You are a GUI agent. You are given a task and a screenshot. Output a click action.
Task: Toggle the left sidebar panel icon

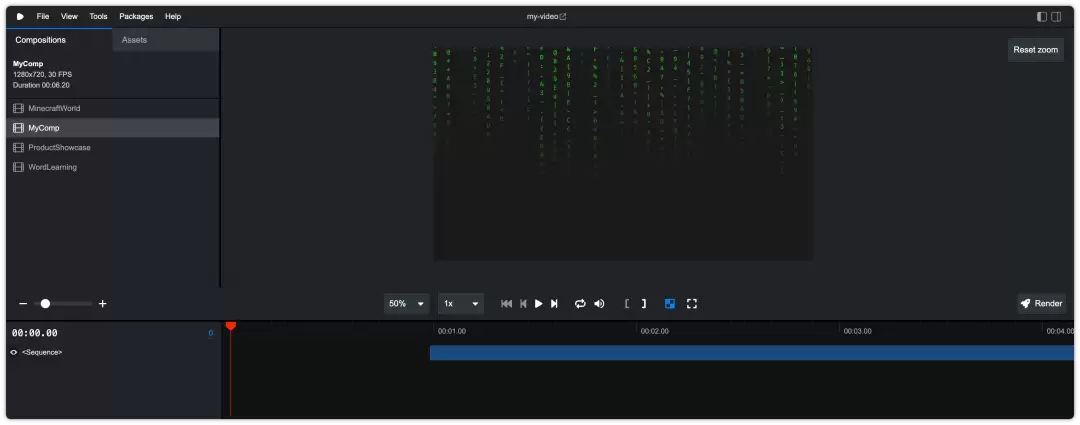tap(1042, 17)
